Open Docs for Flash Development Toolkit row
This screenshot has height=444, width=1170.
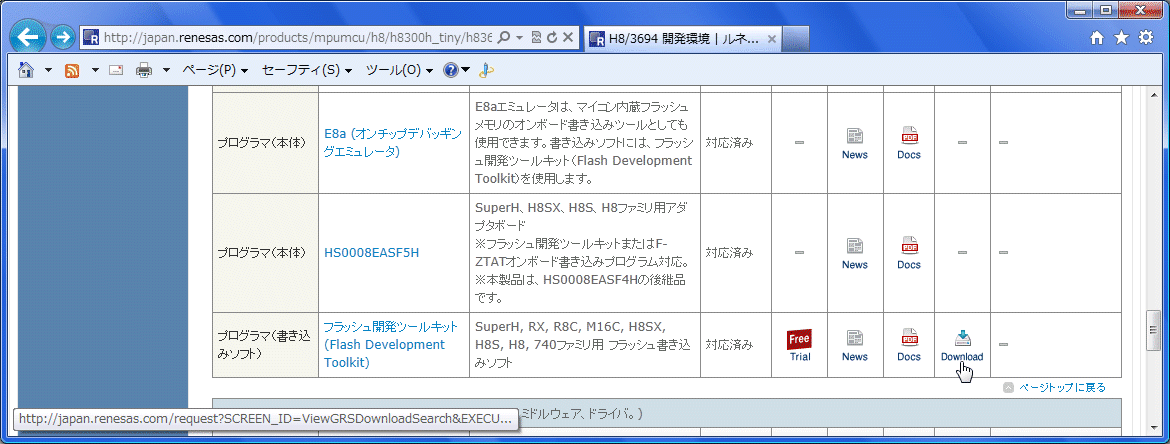(x=909, y=345)
